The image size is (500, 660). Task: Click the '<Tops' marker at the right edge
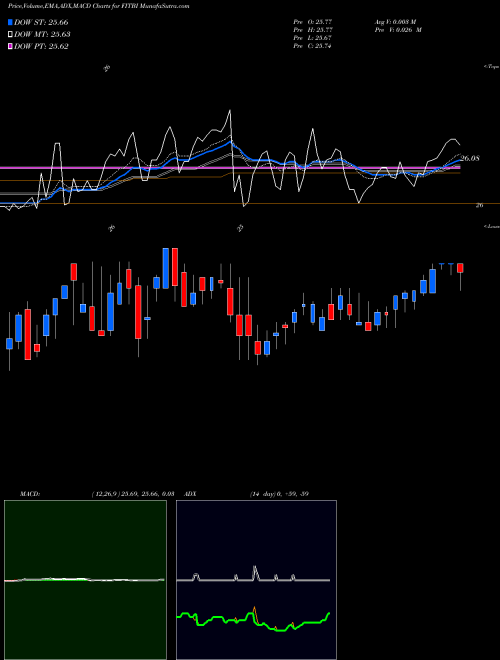click(492, 67)
